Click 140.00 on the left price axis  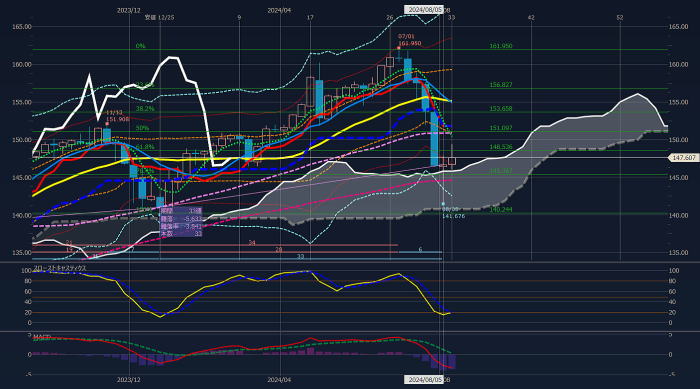coord(21,215)
